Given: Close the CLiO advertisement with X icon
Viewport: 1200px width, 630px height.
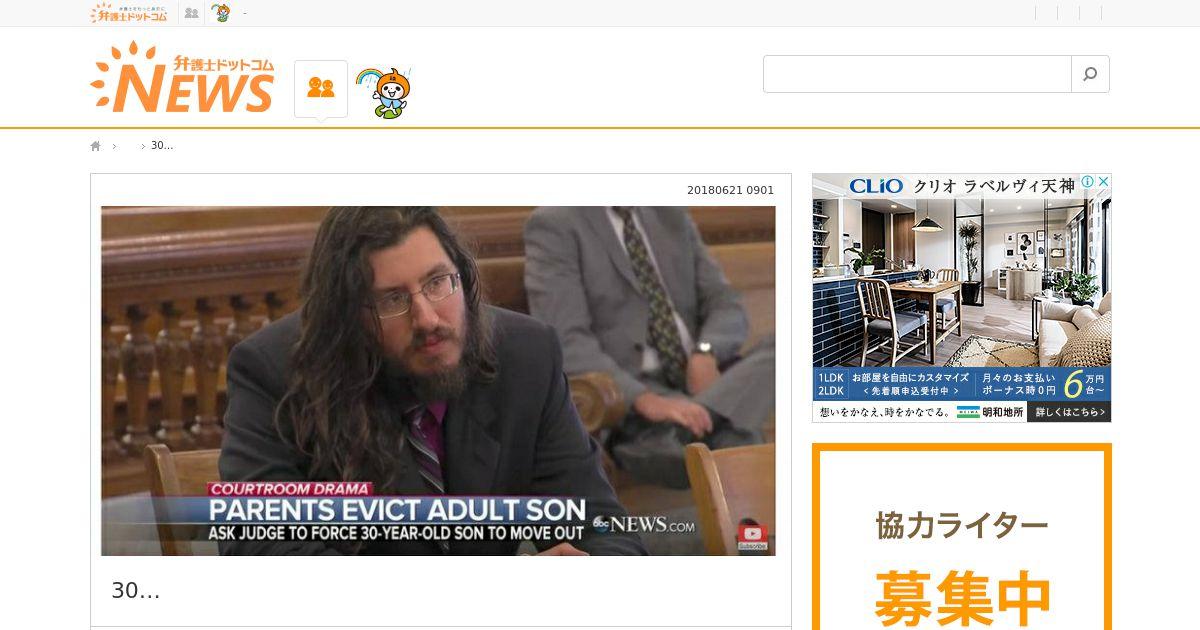Looking at the screenshot, I should tap(1103, 182).
